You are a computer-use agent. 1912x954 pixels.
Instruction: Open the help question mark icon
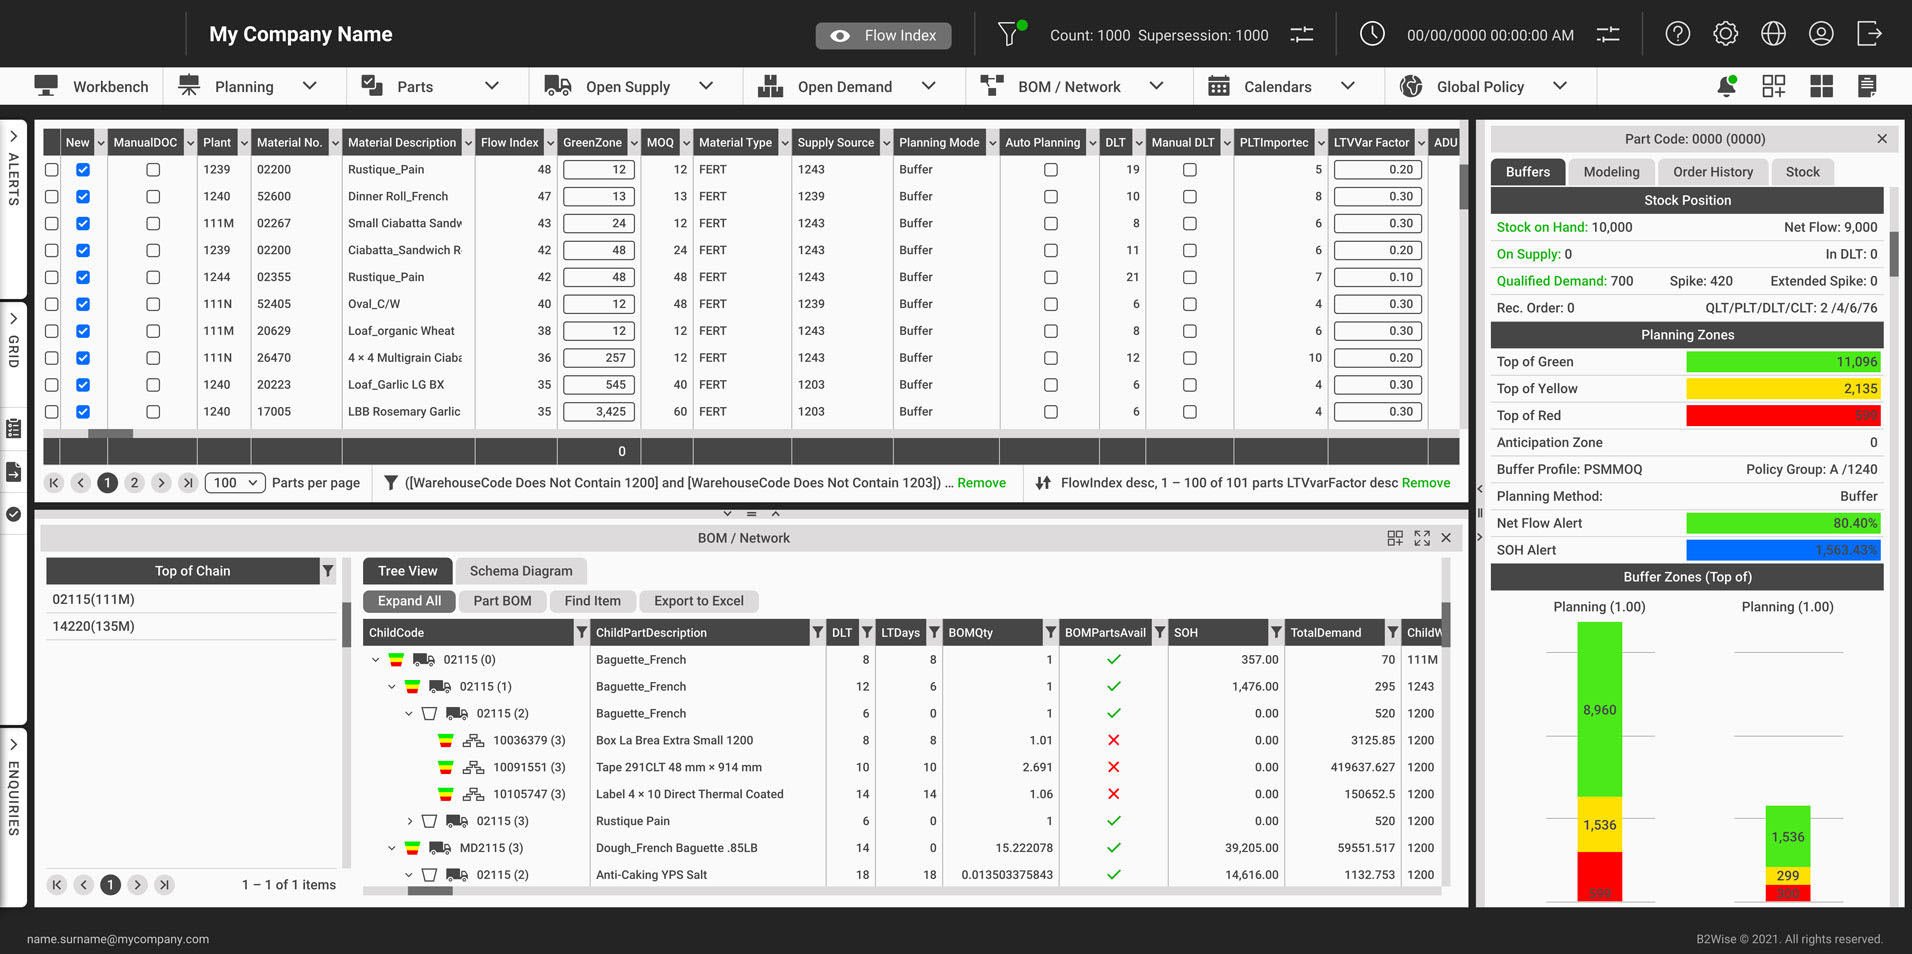(1677, 34)
